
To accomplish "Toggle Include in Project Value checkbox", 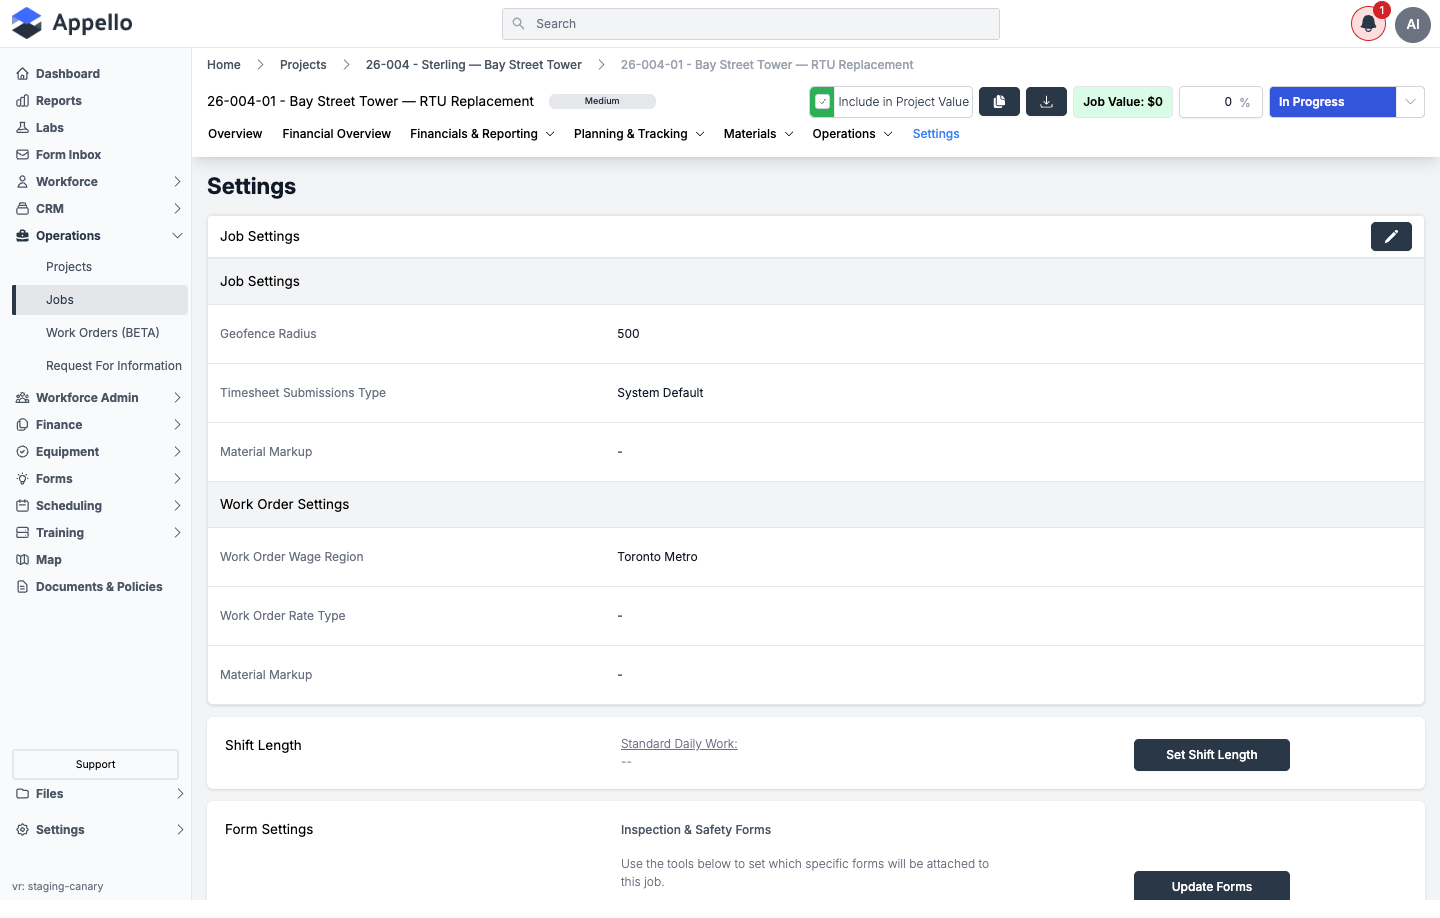I will click(x=822, y=102).
